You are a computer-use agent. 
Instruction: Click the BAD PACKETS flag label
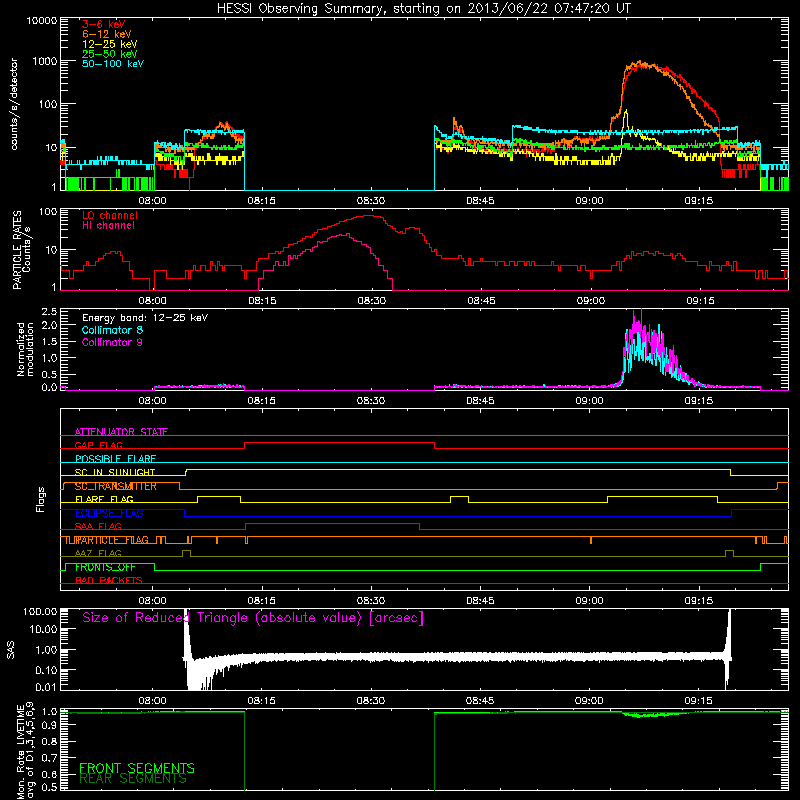click(109, 580)
